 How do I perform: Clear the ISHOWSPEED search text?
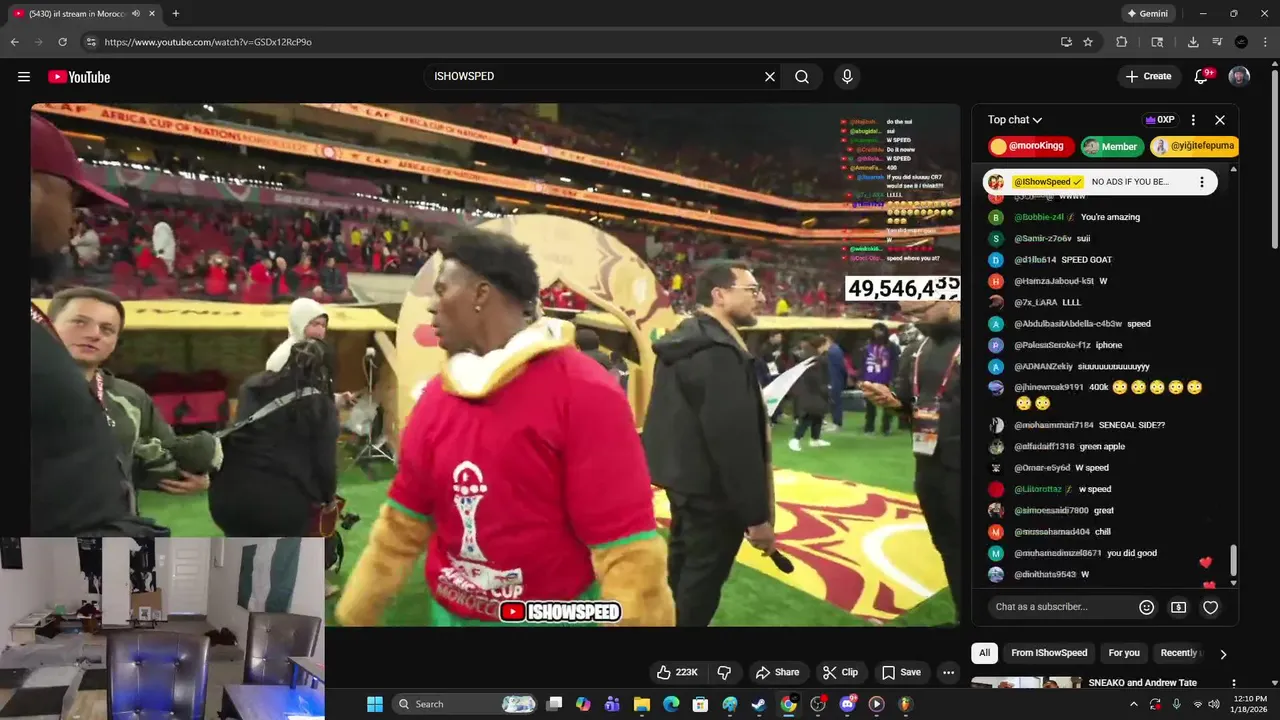point(770,76)
